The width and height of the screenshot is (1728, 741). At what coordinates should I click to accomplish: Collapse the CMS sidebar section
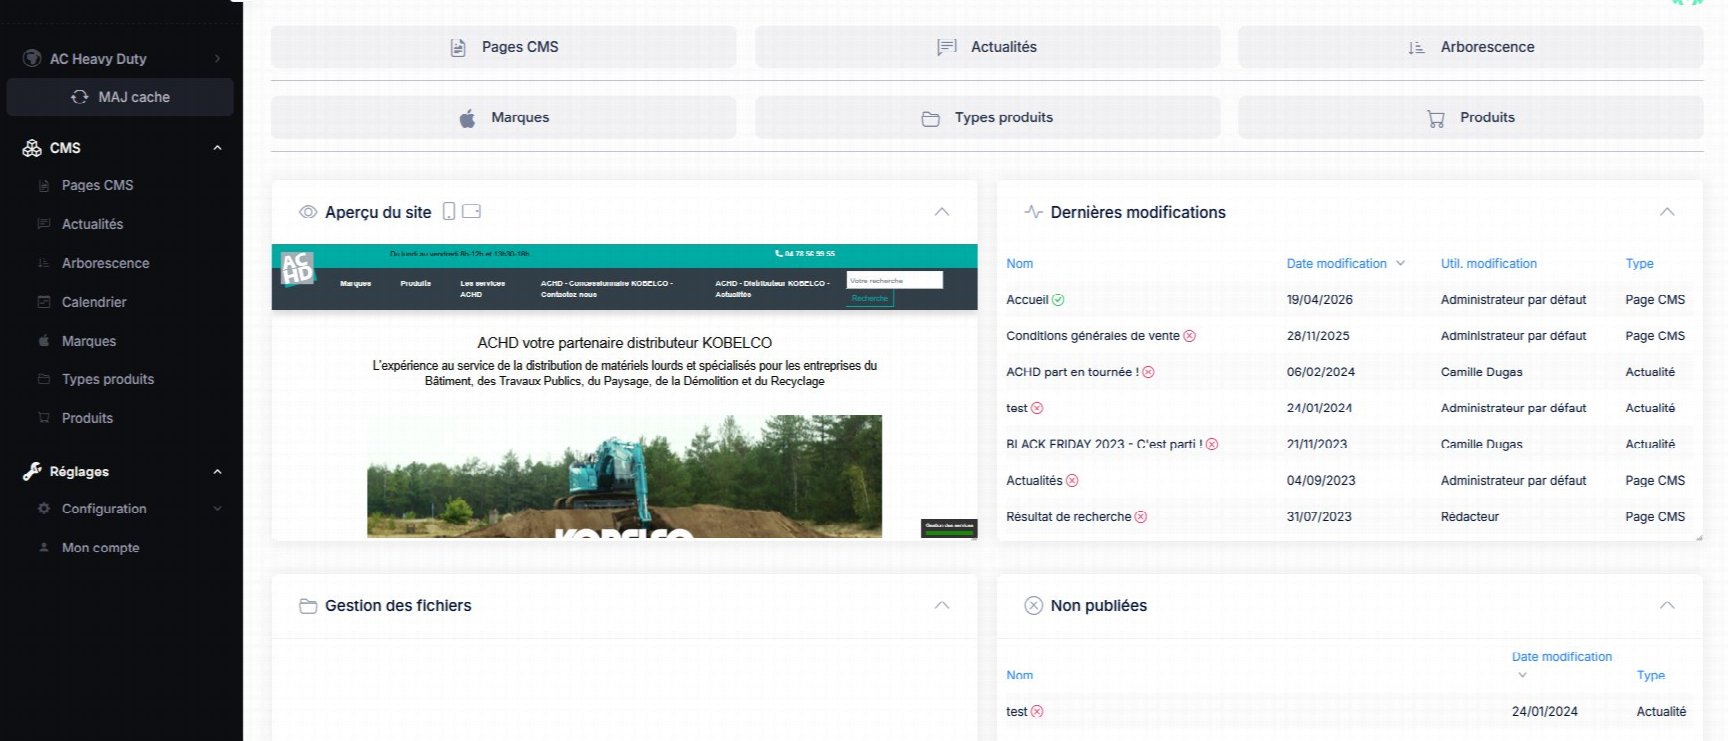[217, 148]
